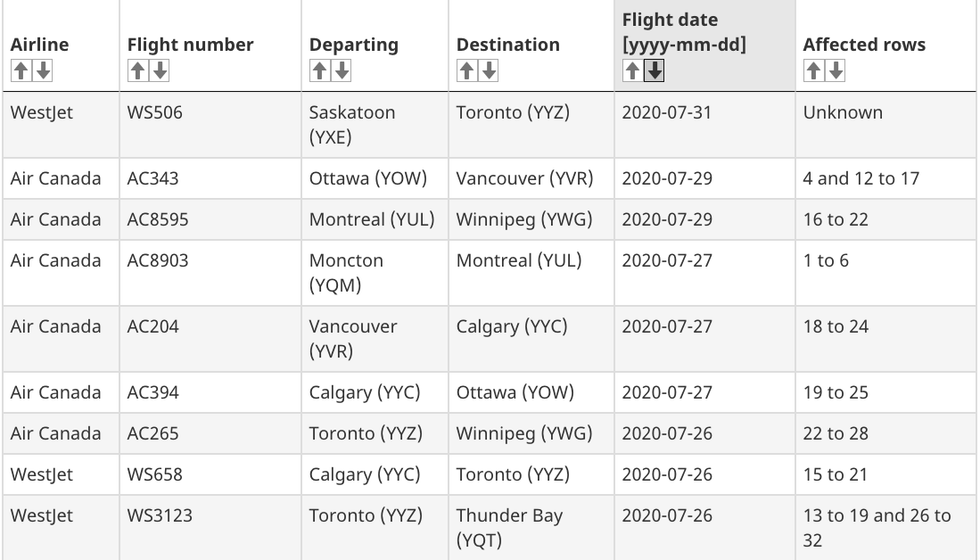The height and width of the screenshot is (560, 980).
Task: Select the Thunder Bay (YQT) destination cell
Action: (509, 528)
